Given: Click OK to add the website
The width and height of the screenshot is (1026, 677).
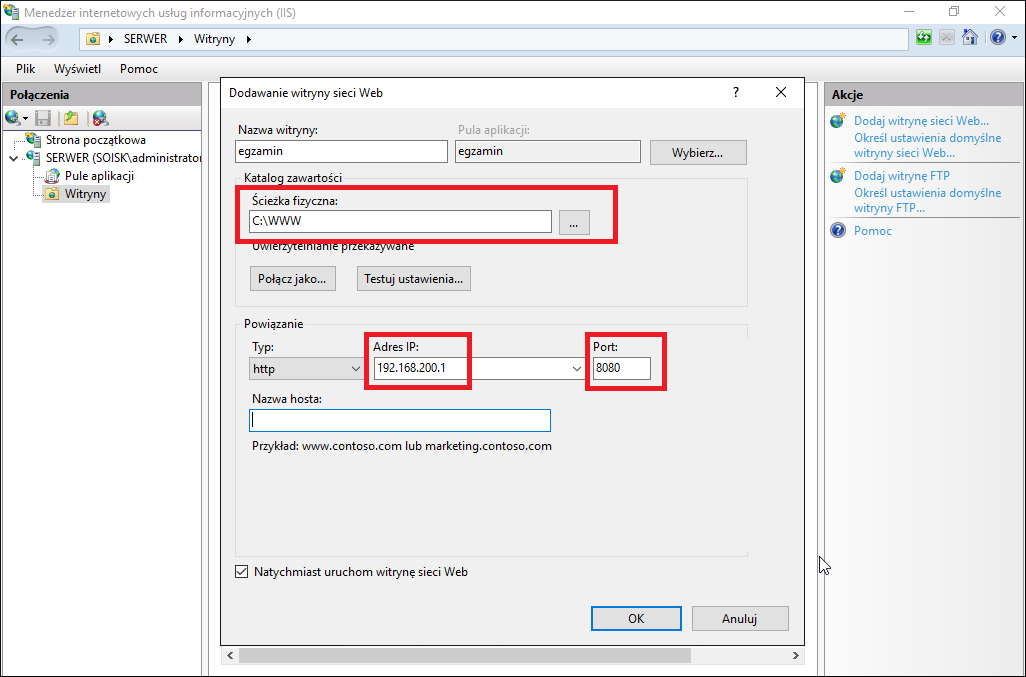Looking at the screenshot, I should [636, 618].
